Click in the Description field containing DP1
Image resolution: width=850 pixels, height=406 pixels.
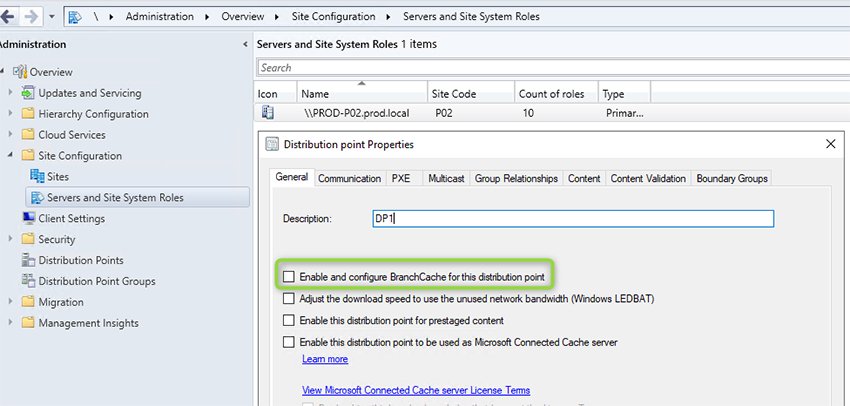tap(573, 218)
